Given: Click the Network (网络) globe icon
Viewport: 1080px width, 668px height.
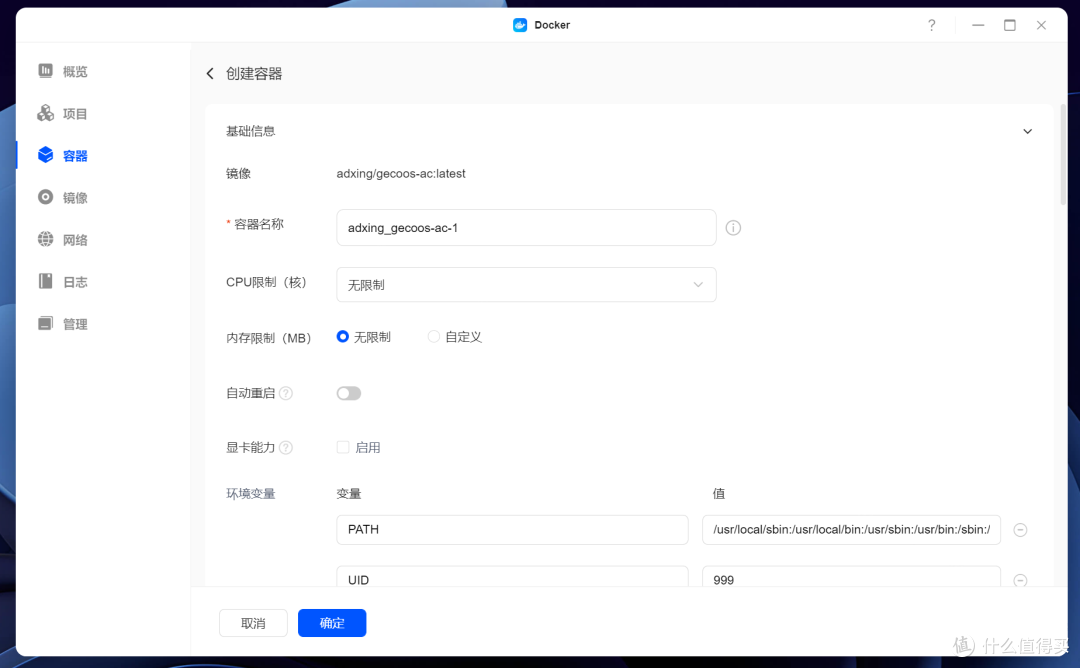Looking at the screenshot, I should [x=45, y=239].
